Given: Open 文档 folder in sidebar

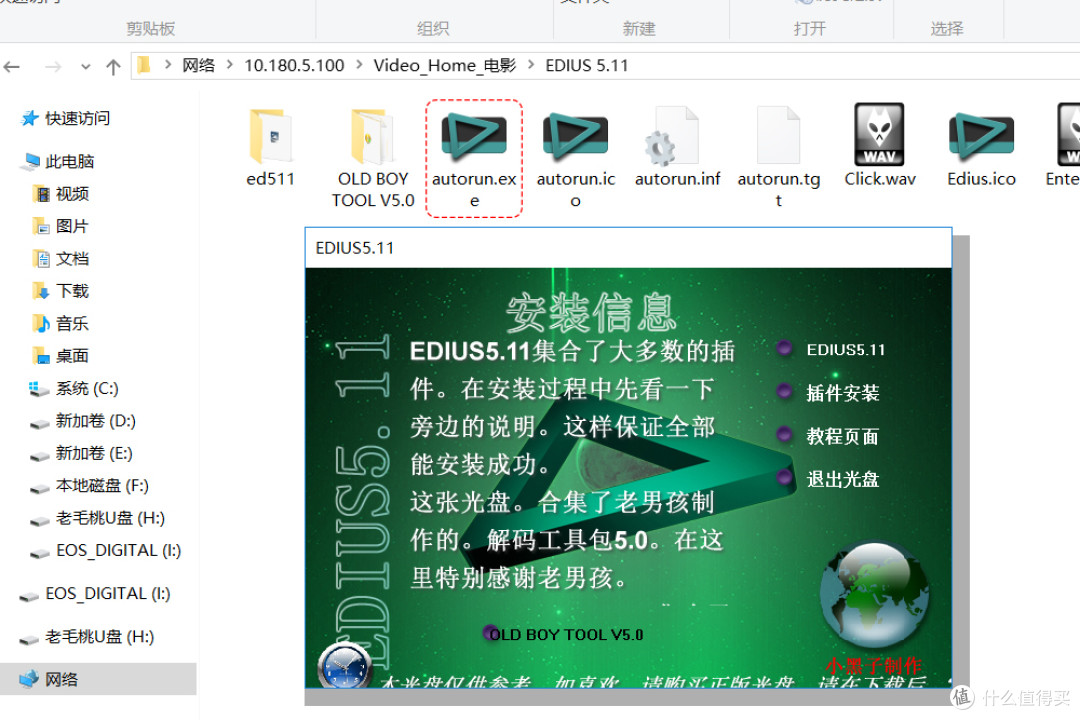Looking at the screenshot, I should click(x=62, y=259).
